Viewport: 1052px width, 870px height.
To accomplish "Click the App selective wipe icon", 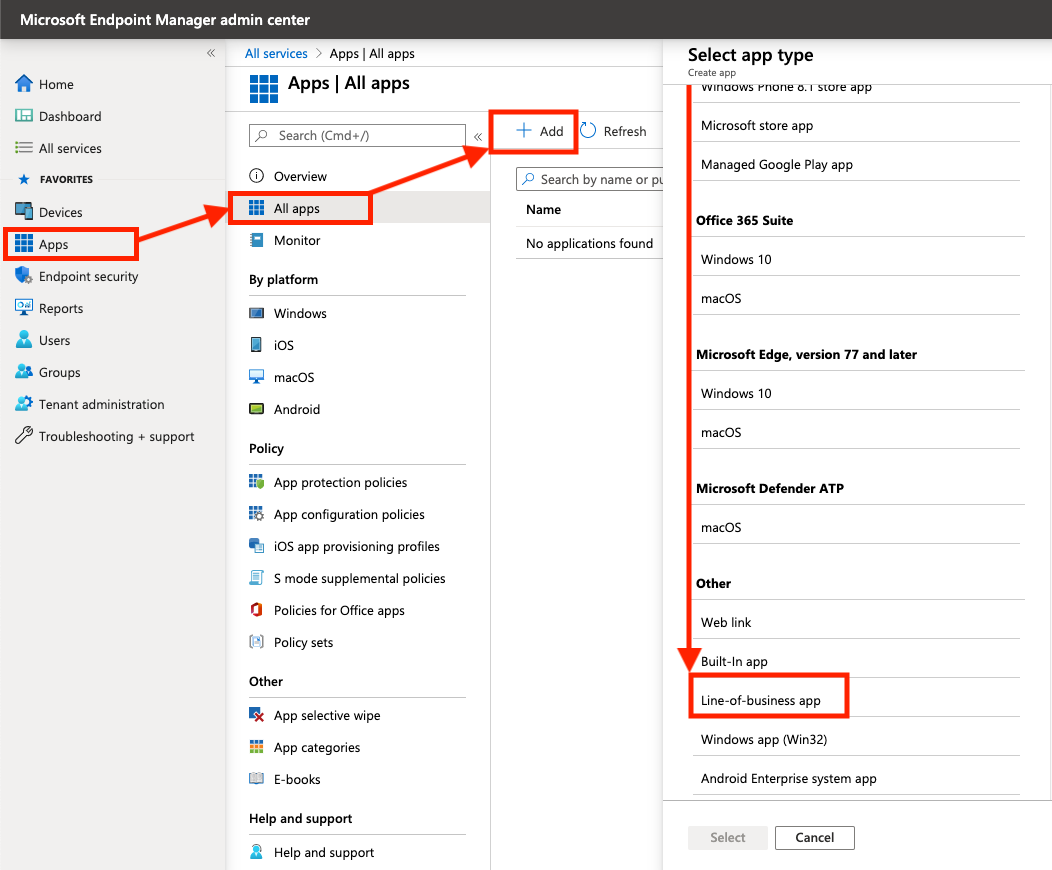I will point(257,716).
